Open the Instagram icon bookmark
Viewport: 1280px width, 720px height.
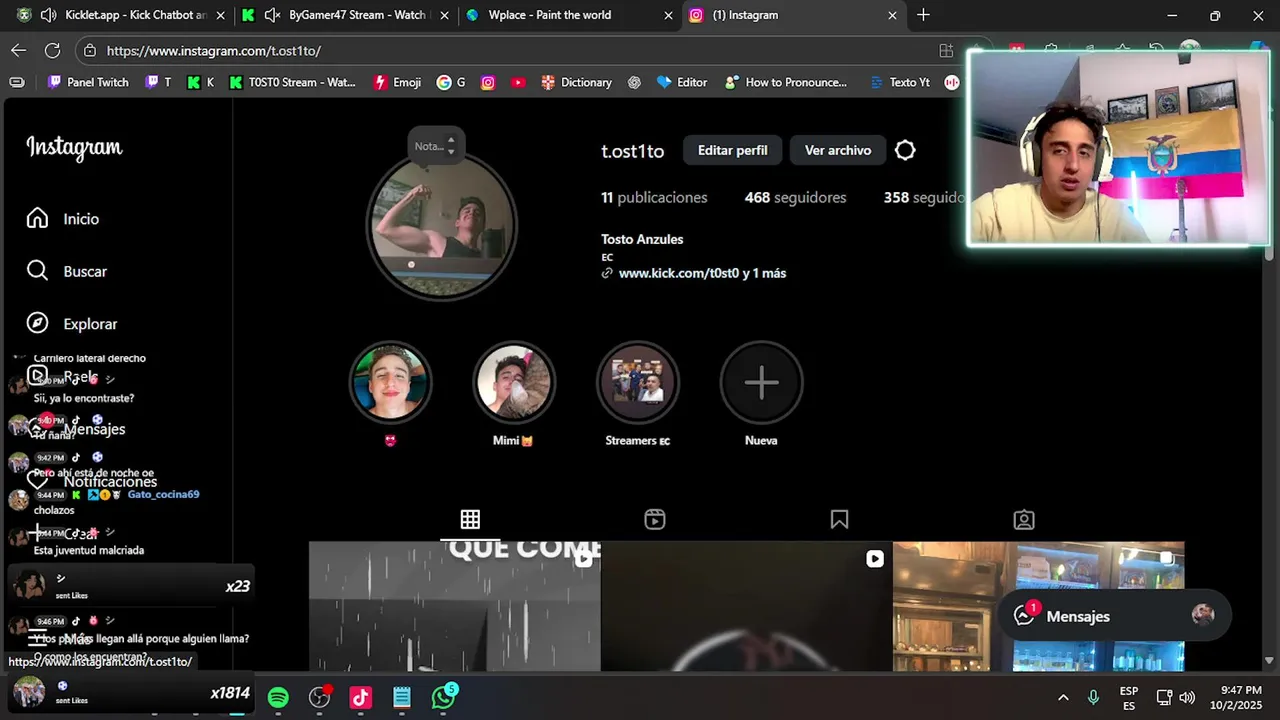tap(488, 83)
